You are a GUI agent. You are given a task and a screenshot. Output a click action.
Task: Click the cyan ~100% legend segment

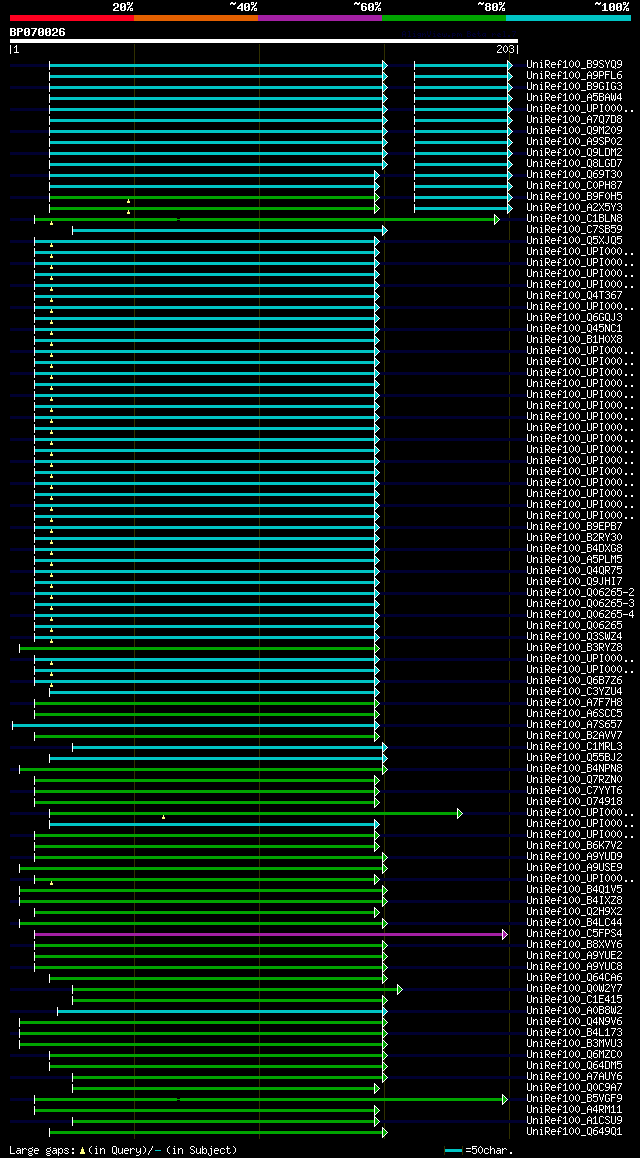(568, 17)
